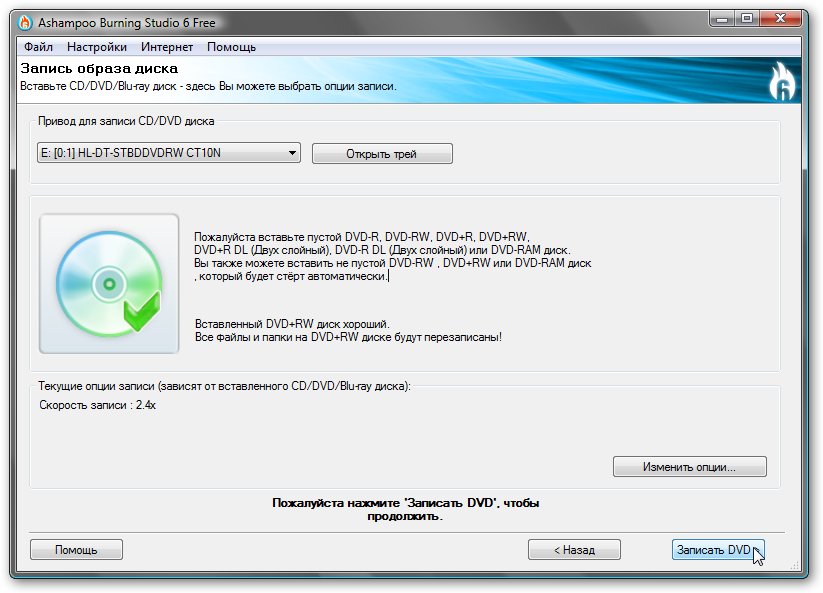
Task: Click the 'Пожалуйста нажмите Записать DVD' instruction text
Action: coord(405,509)
